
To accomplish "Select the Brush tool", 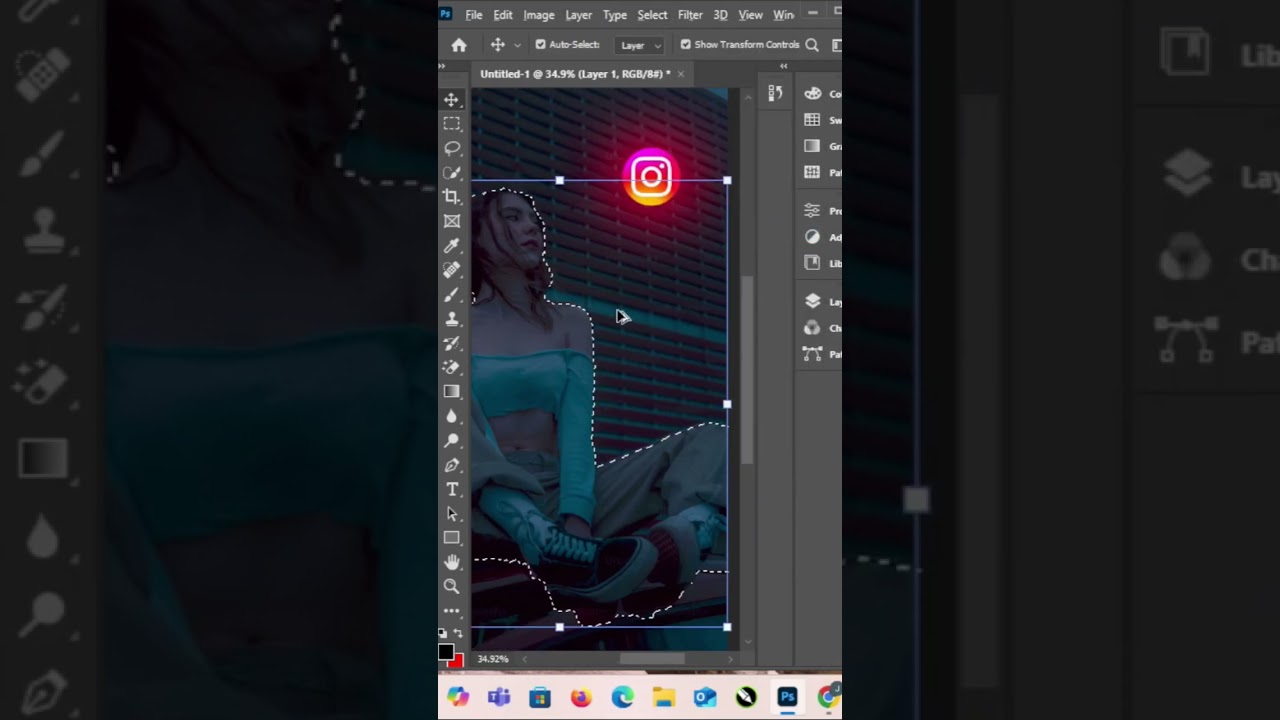I will (452, 294).
